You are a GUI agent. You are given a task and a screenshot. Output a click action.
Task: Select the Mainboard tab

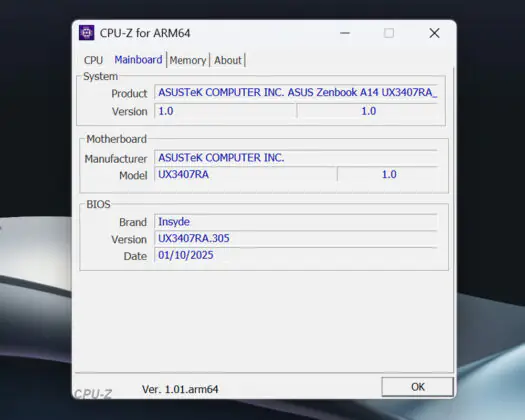(138, 60)
